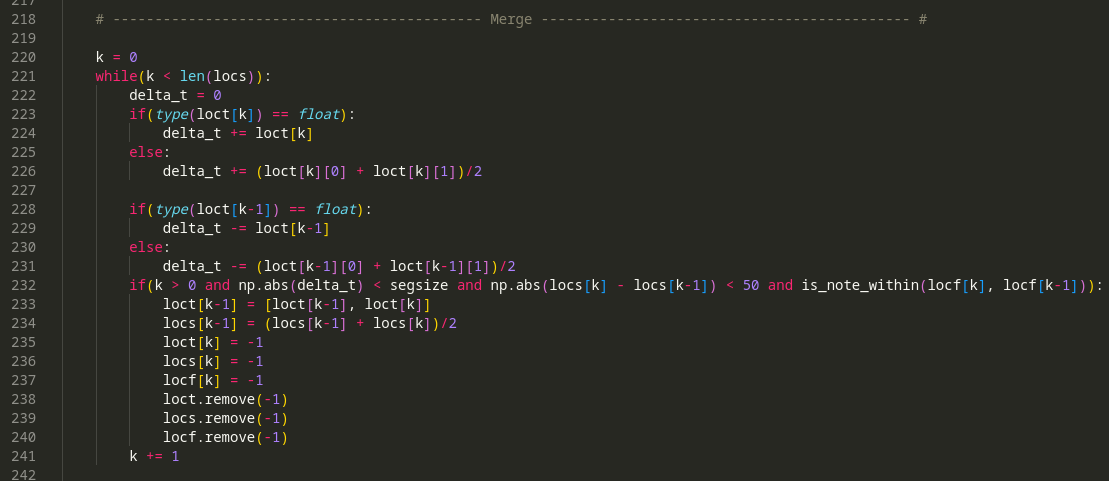Click 'loct.remove(-1)' call

(x=226, y=400)
